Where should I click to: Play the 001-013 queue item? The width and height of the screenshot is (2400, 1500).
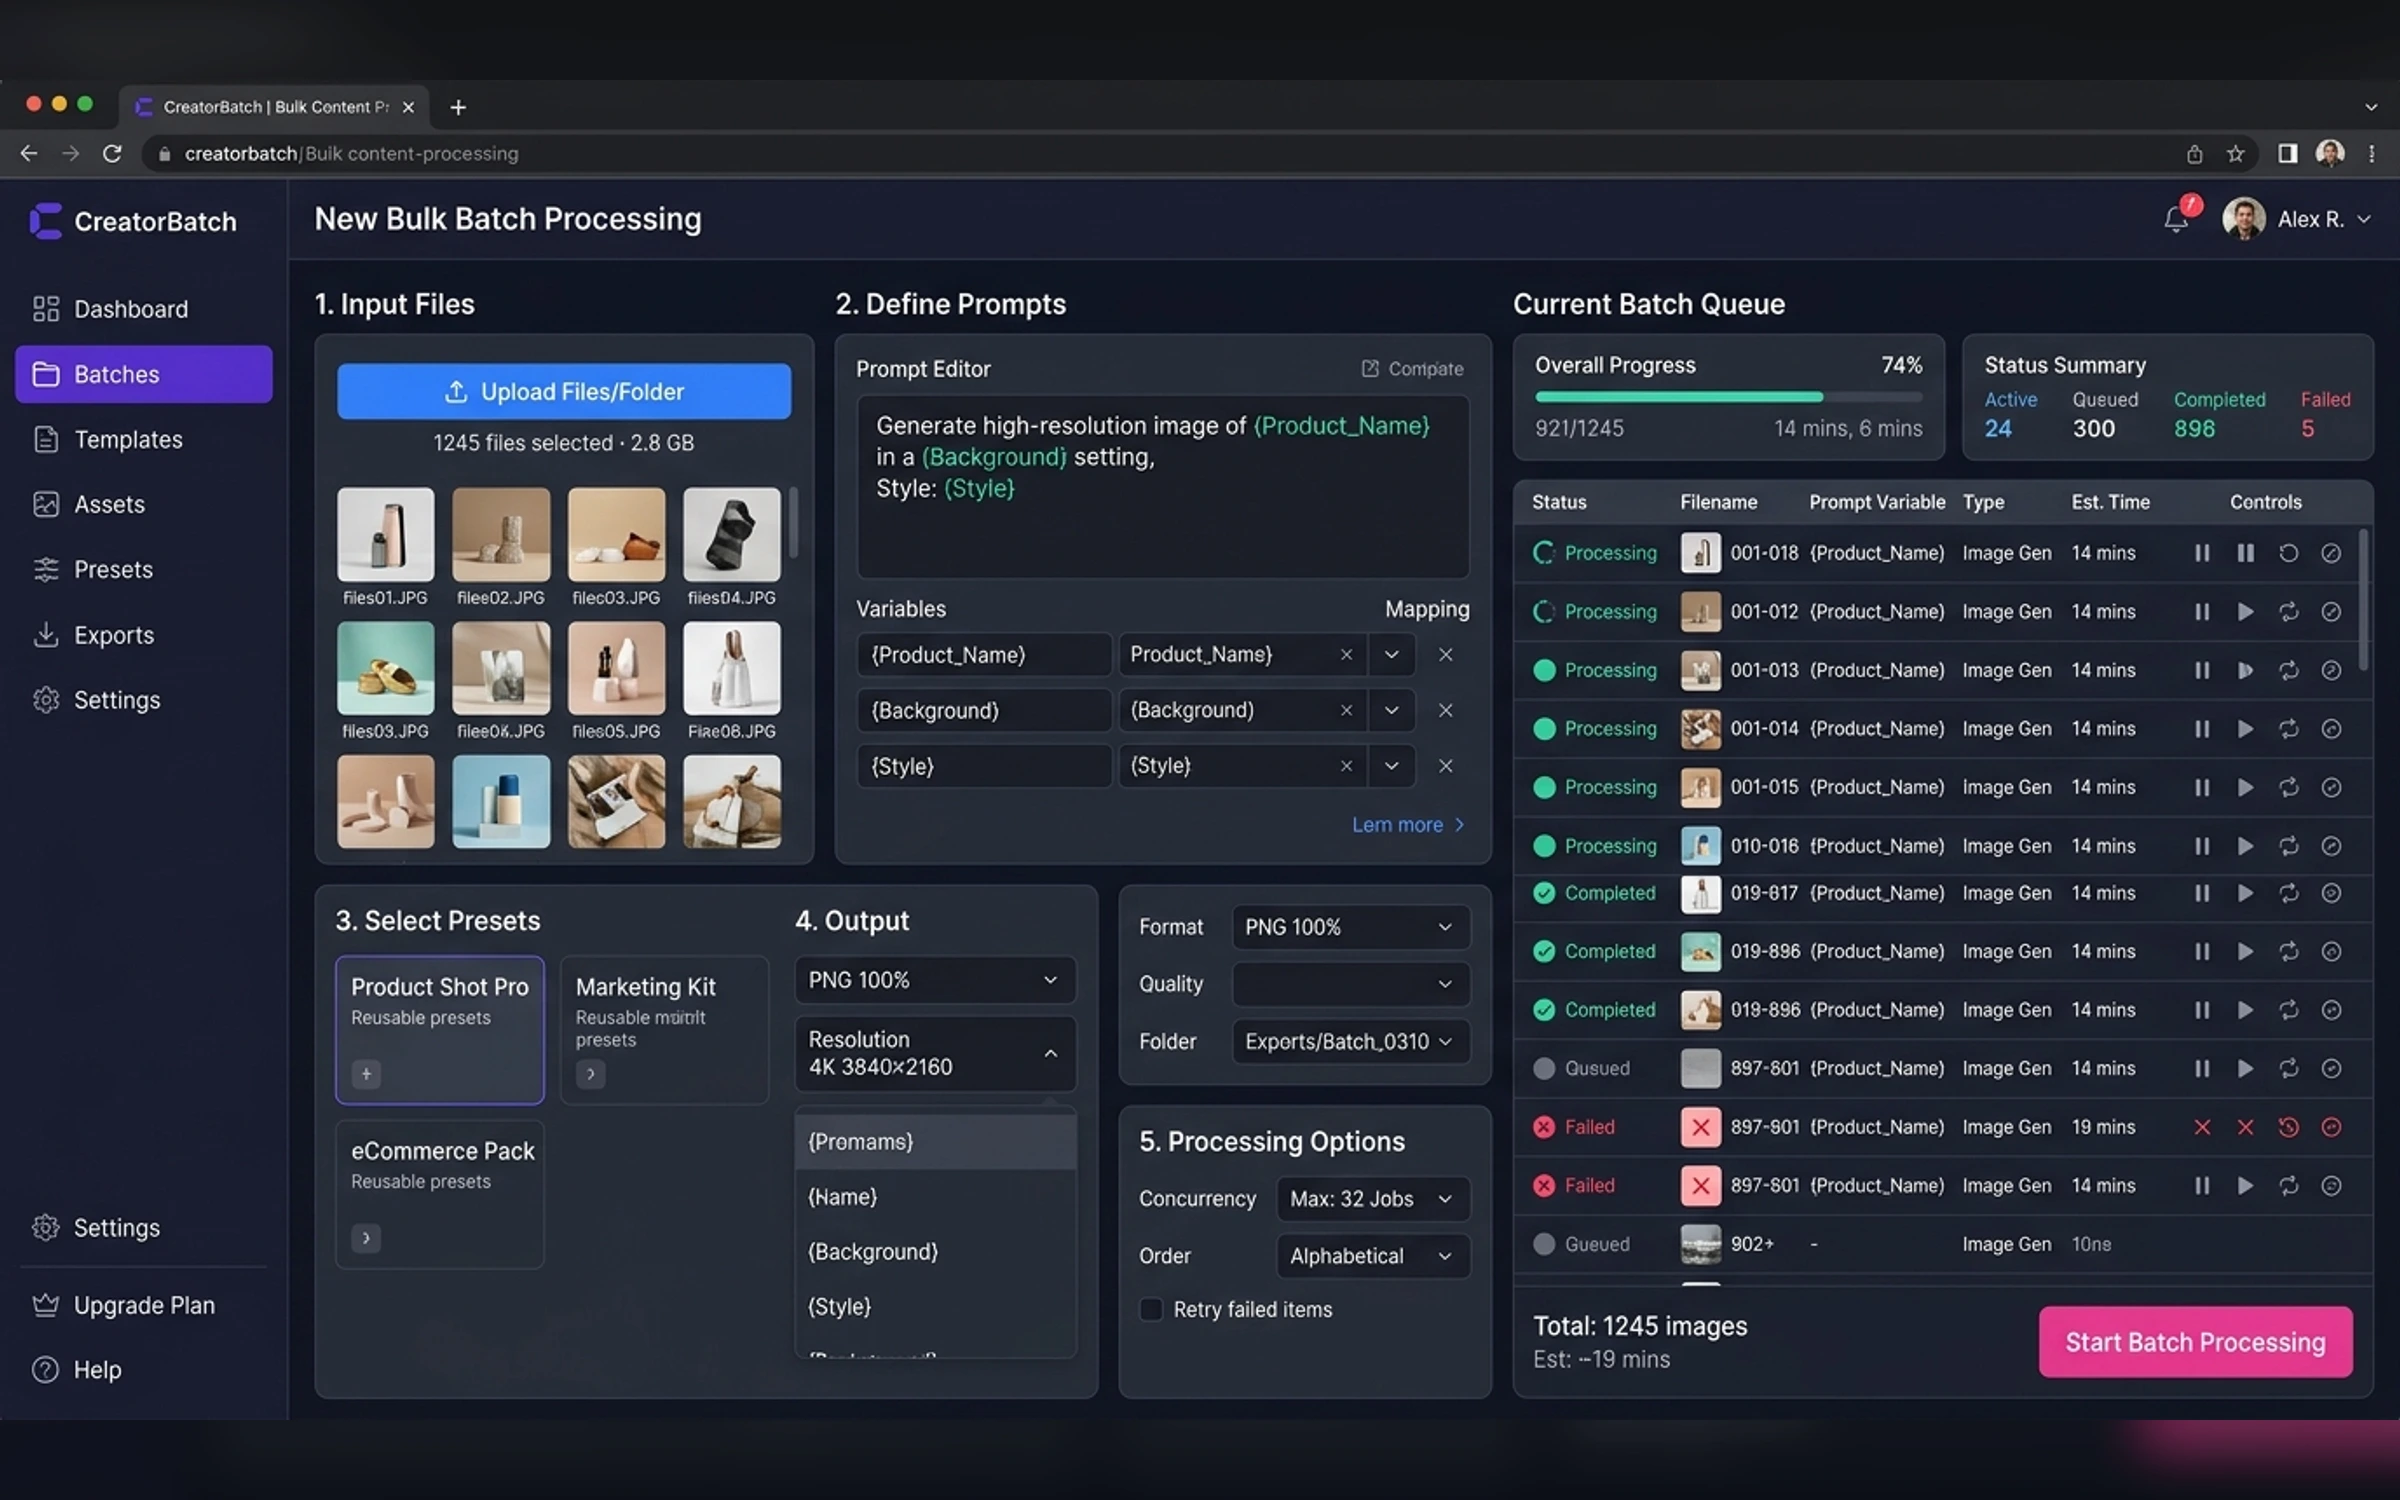2245,670
